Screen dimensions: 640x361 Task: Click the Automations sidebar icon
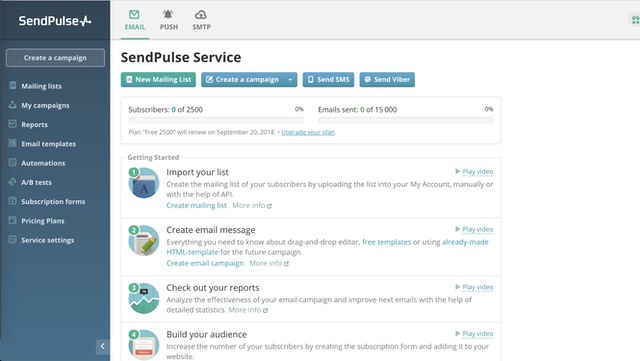pyautogui.click(x=13, y=162)
